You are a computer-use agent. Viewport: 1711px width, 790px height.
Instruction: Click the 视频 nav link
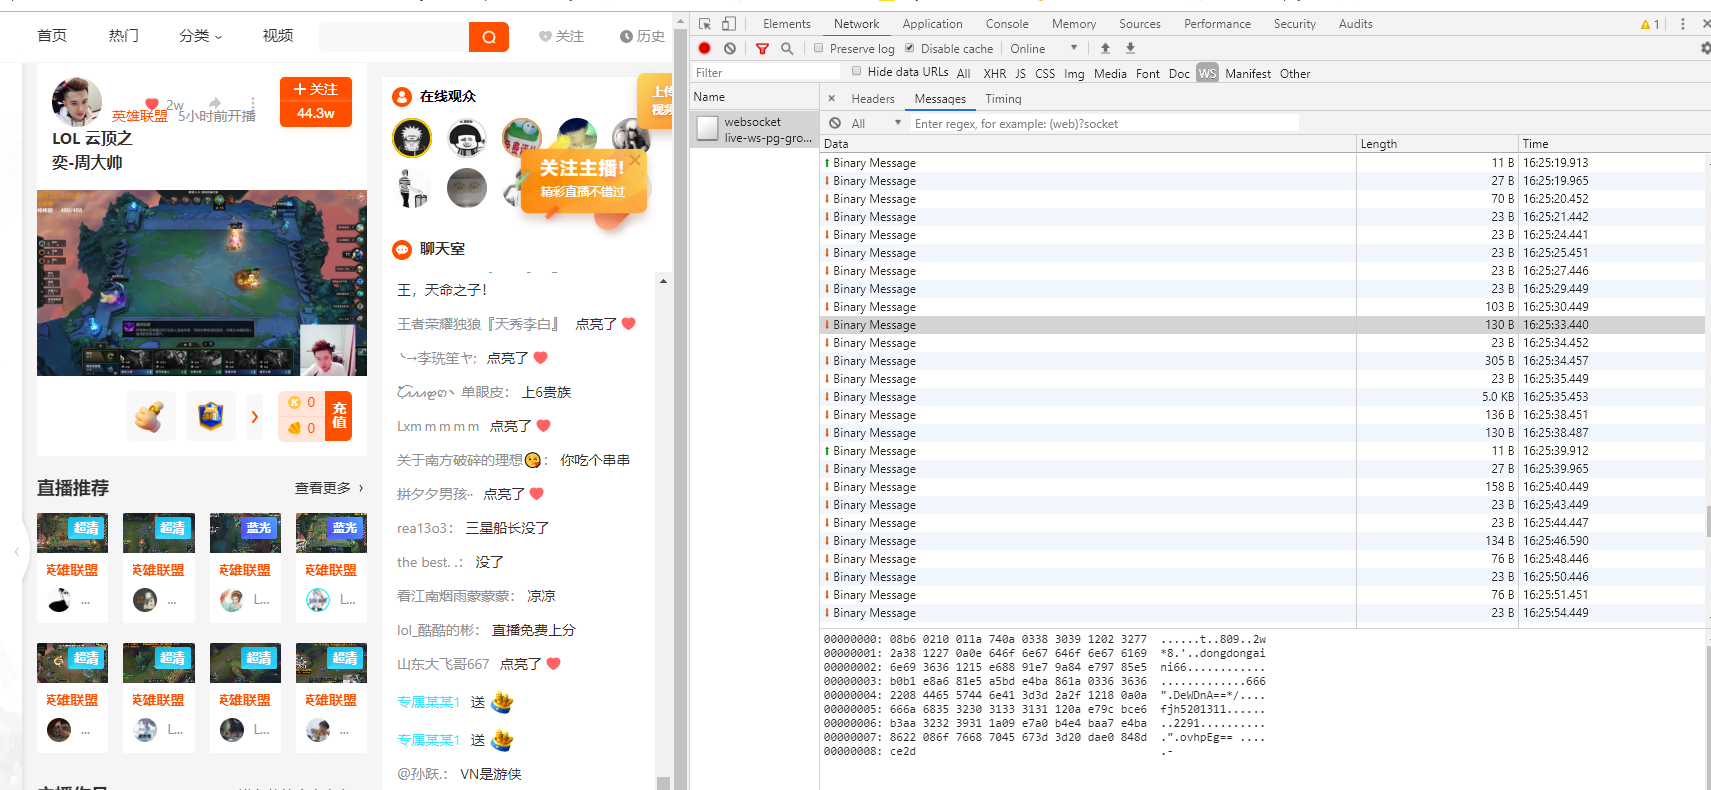pyautogui.click(x=278, y=36)
